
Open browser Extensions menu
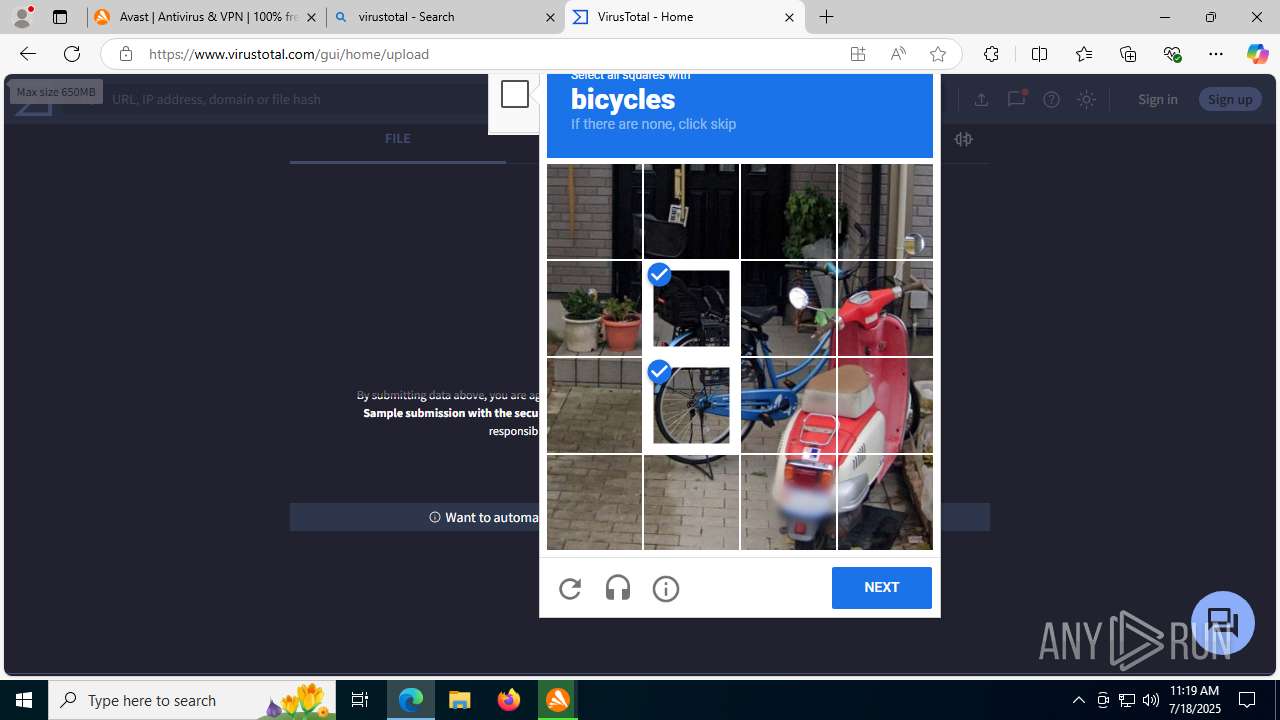991,54
